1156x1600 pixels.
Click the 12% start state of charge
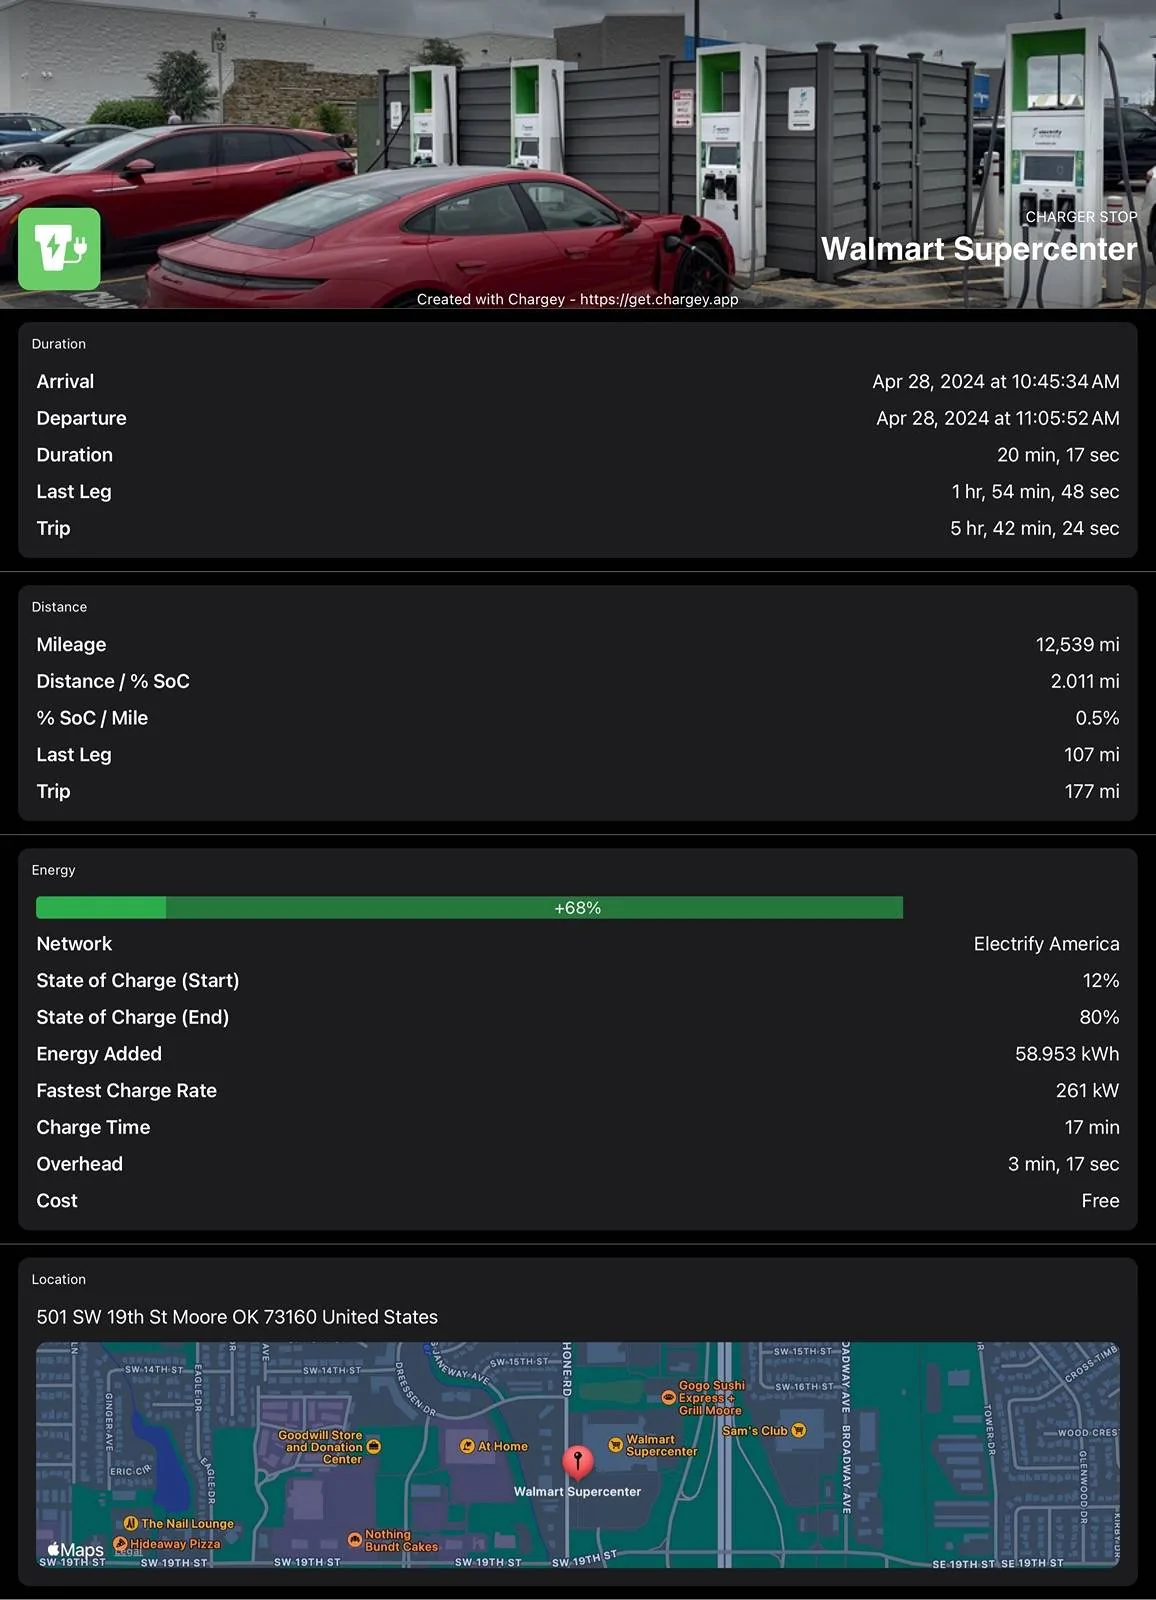click(x=1101, y=980)
